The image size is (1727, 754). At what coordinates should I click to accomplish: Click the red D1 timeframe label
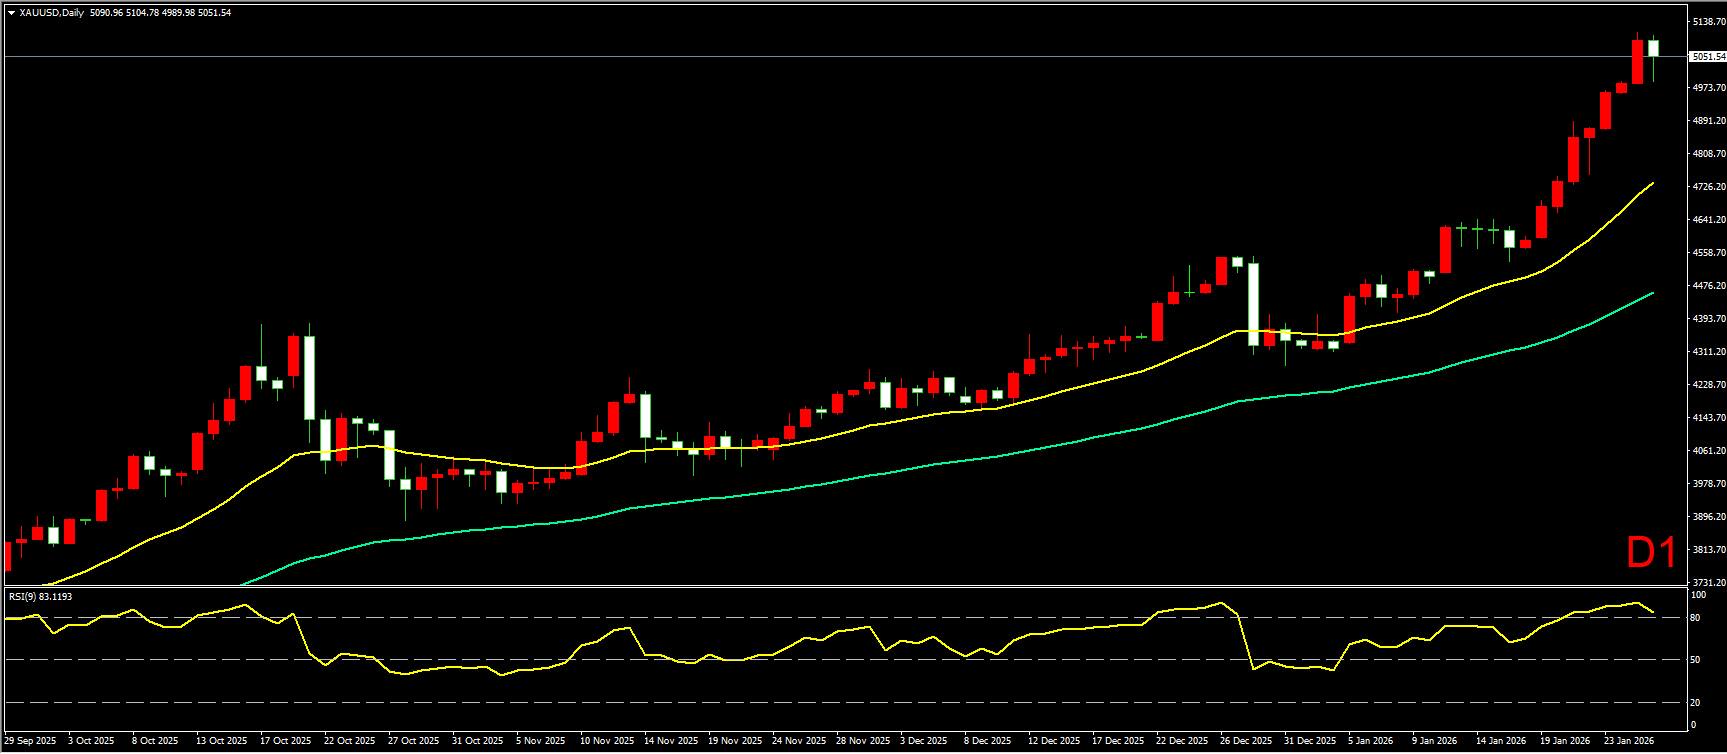(x=1651, y=553)
